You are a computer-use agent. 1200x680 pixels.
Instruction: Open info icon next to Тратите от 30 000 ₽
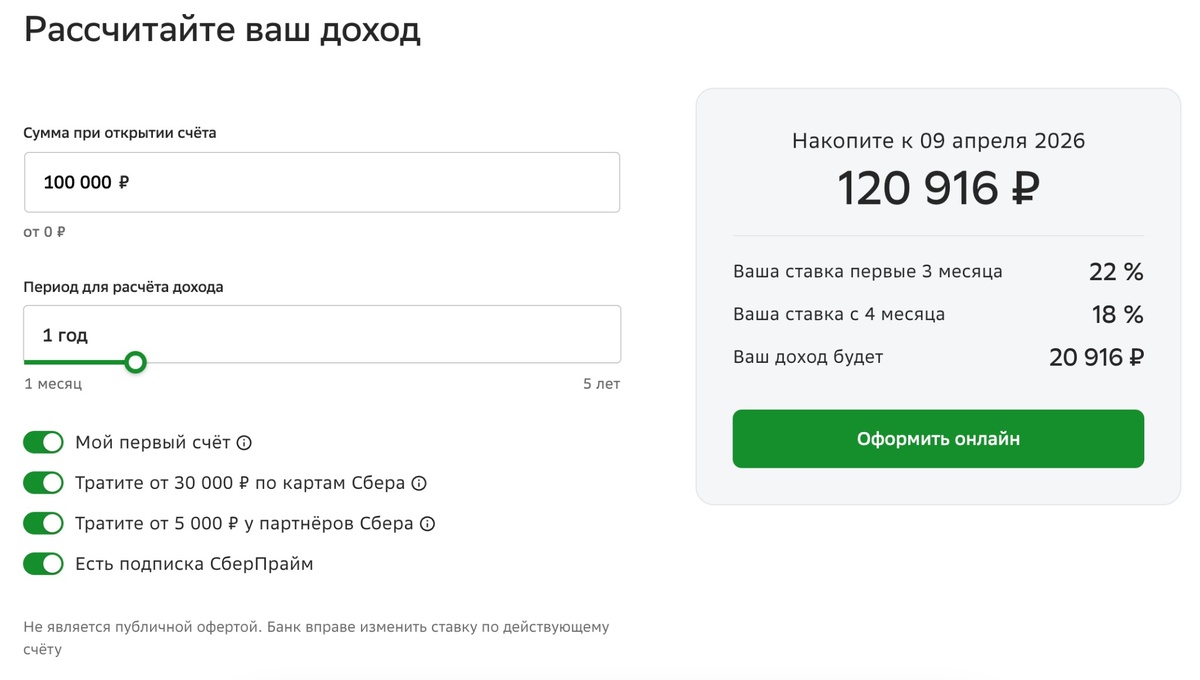421,483
